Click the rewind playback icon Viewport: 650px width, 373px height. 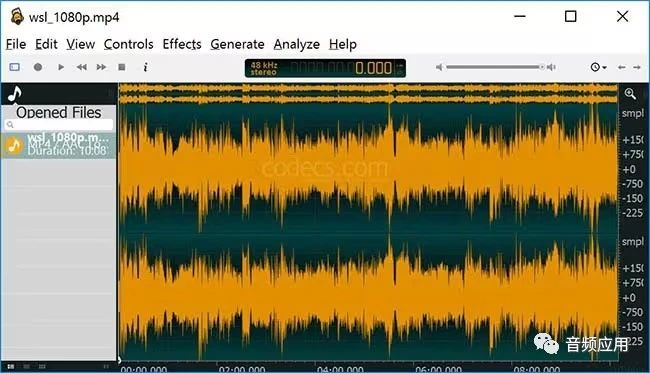81,67
